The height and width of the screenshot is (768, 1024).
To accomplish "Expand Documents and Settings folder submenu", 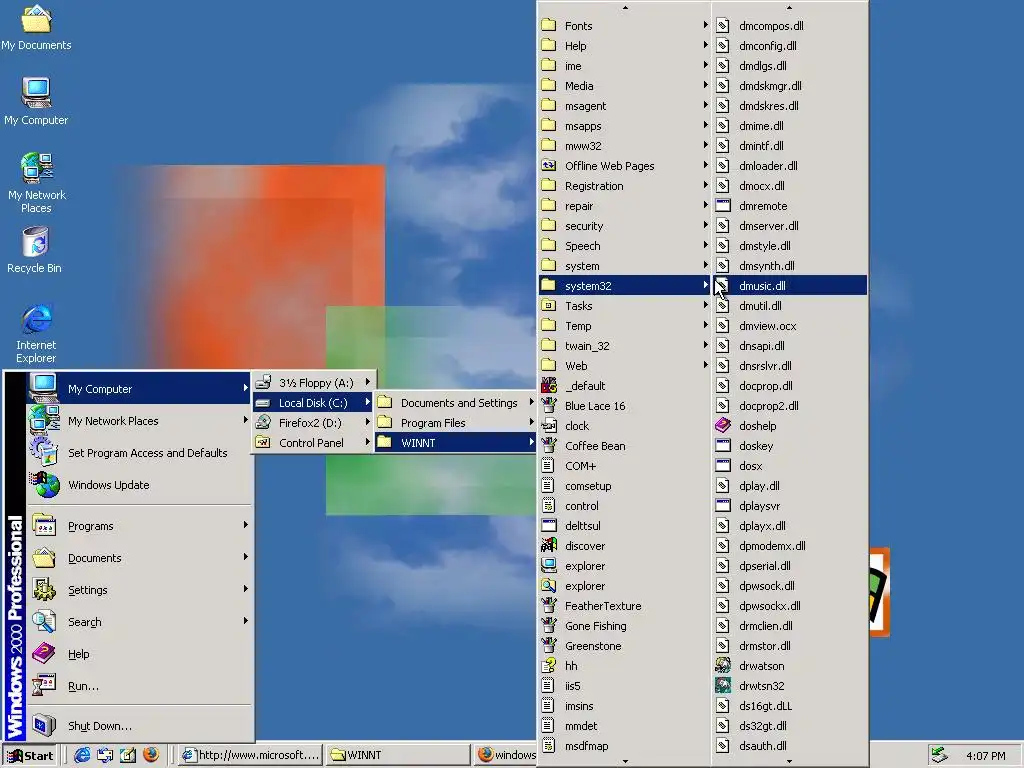I will pos(456,403).
